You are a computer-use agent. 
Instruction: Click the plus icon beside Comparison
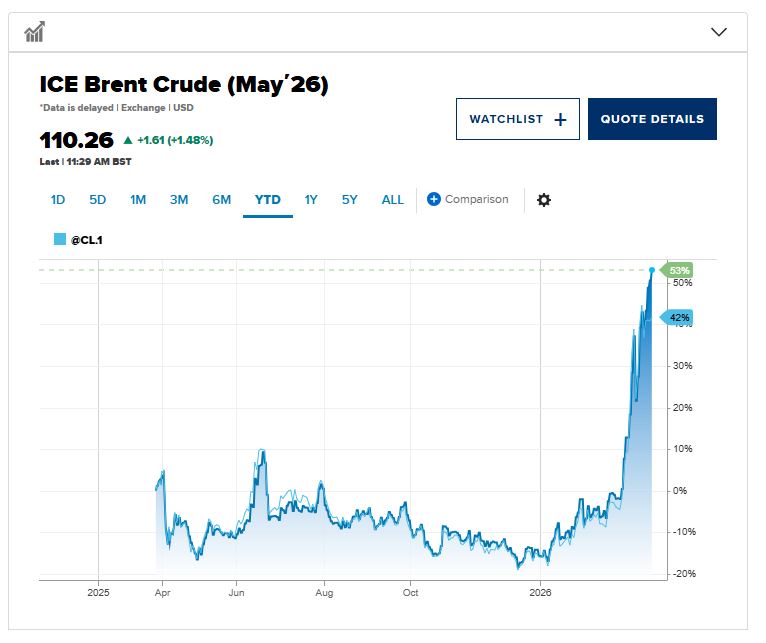[434, 199]
